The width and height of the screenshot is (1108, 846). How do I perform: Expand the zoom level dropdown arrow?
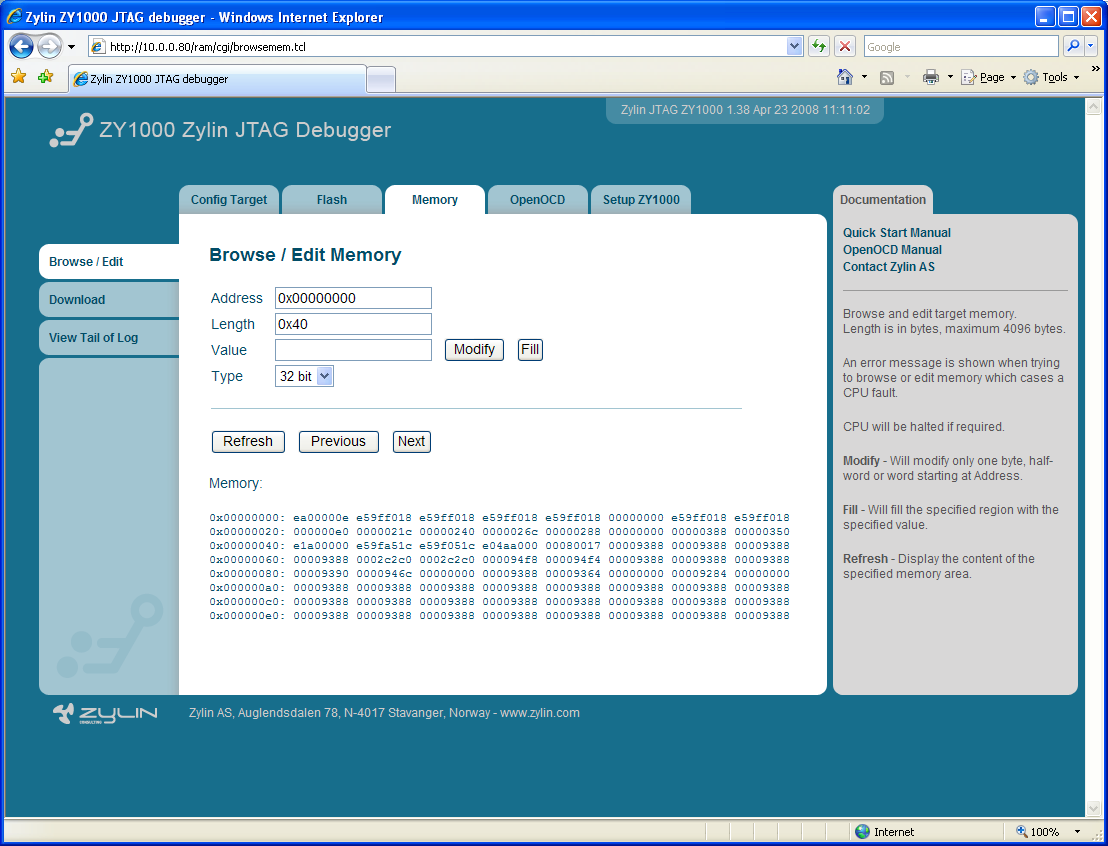1077,832
